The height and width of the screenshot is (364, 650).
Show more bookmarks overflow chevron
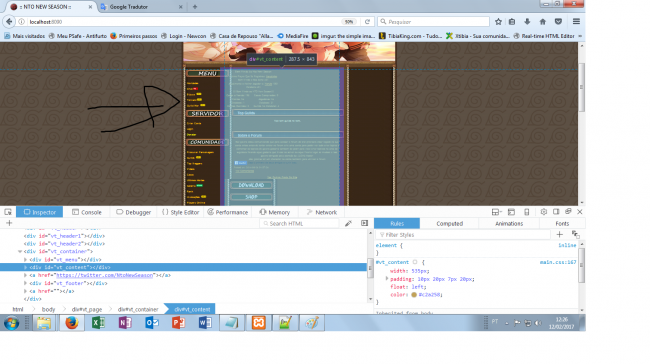[x=580, y=36]
